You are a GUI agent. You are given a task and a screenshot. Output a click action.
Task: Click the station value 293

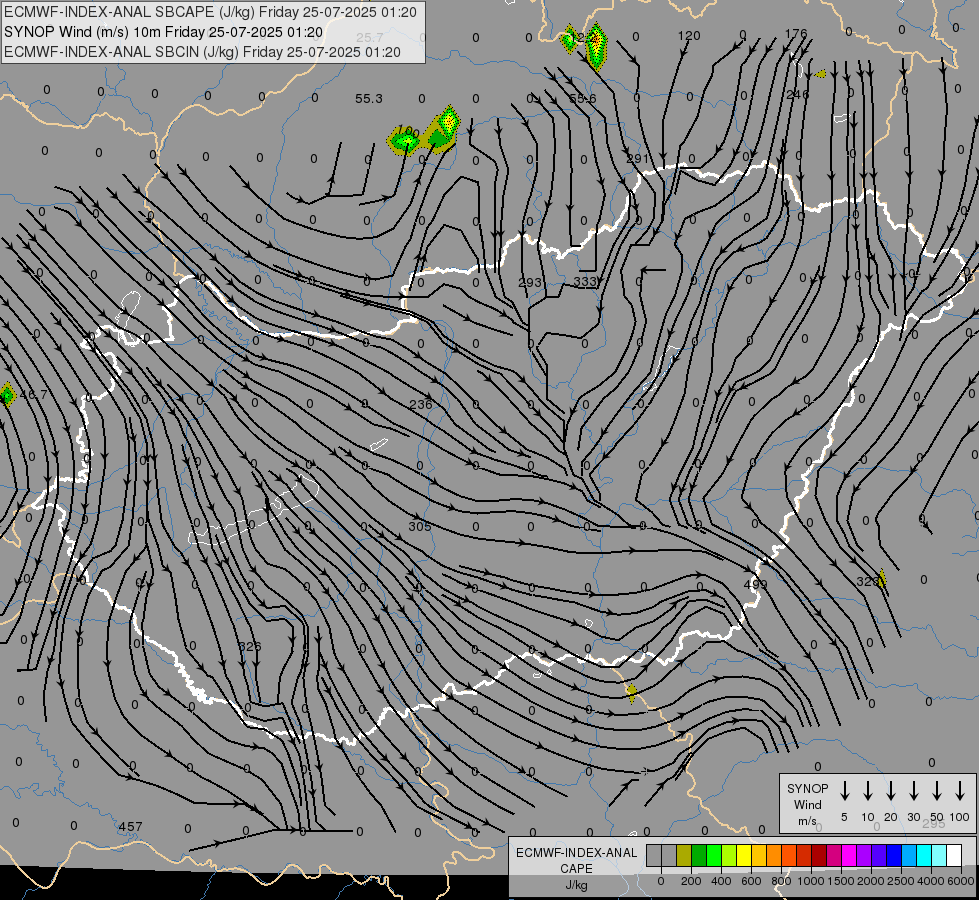point(529,282)
